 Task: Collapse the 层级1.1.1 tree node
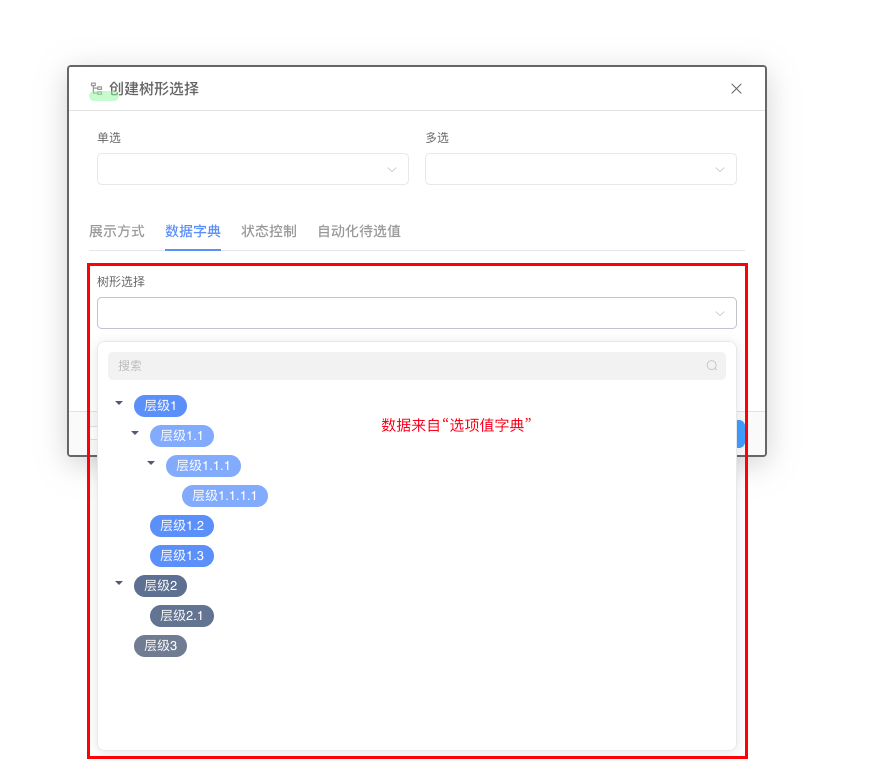pos(151,465)
